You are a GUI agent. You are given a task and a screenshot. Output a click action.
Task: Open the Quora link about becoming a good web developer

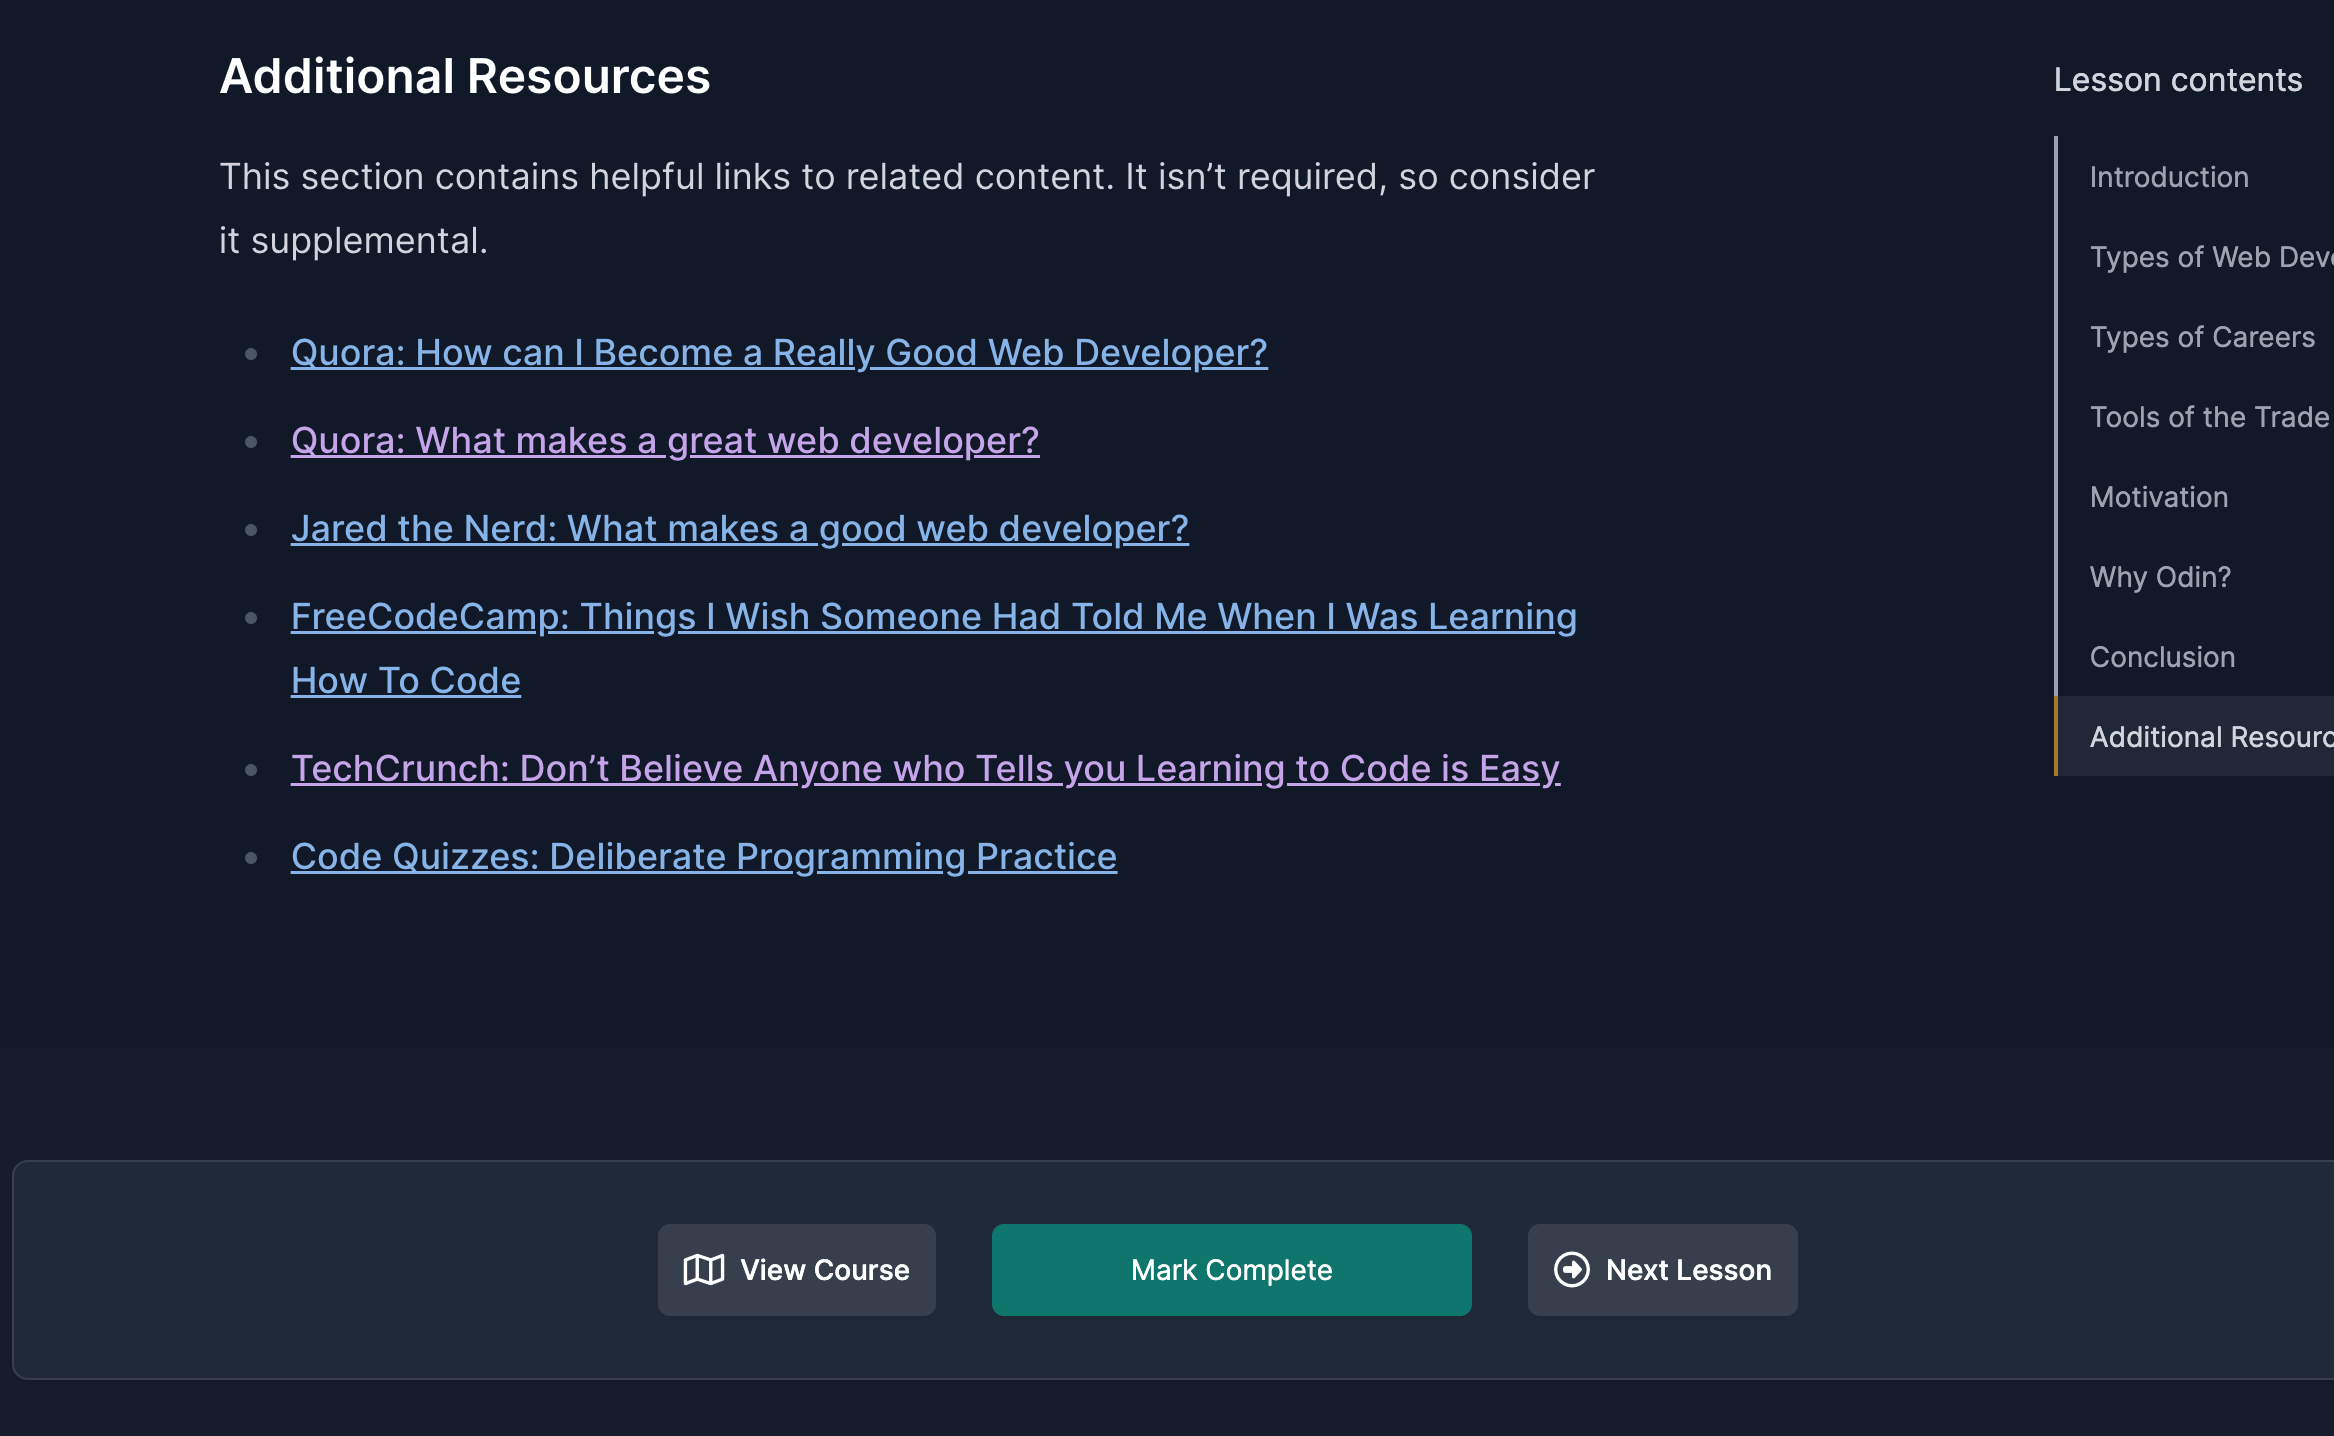coord(778,352)
